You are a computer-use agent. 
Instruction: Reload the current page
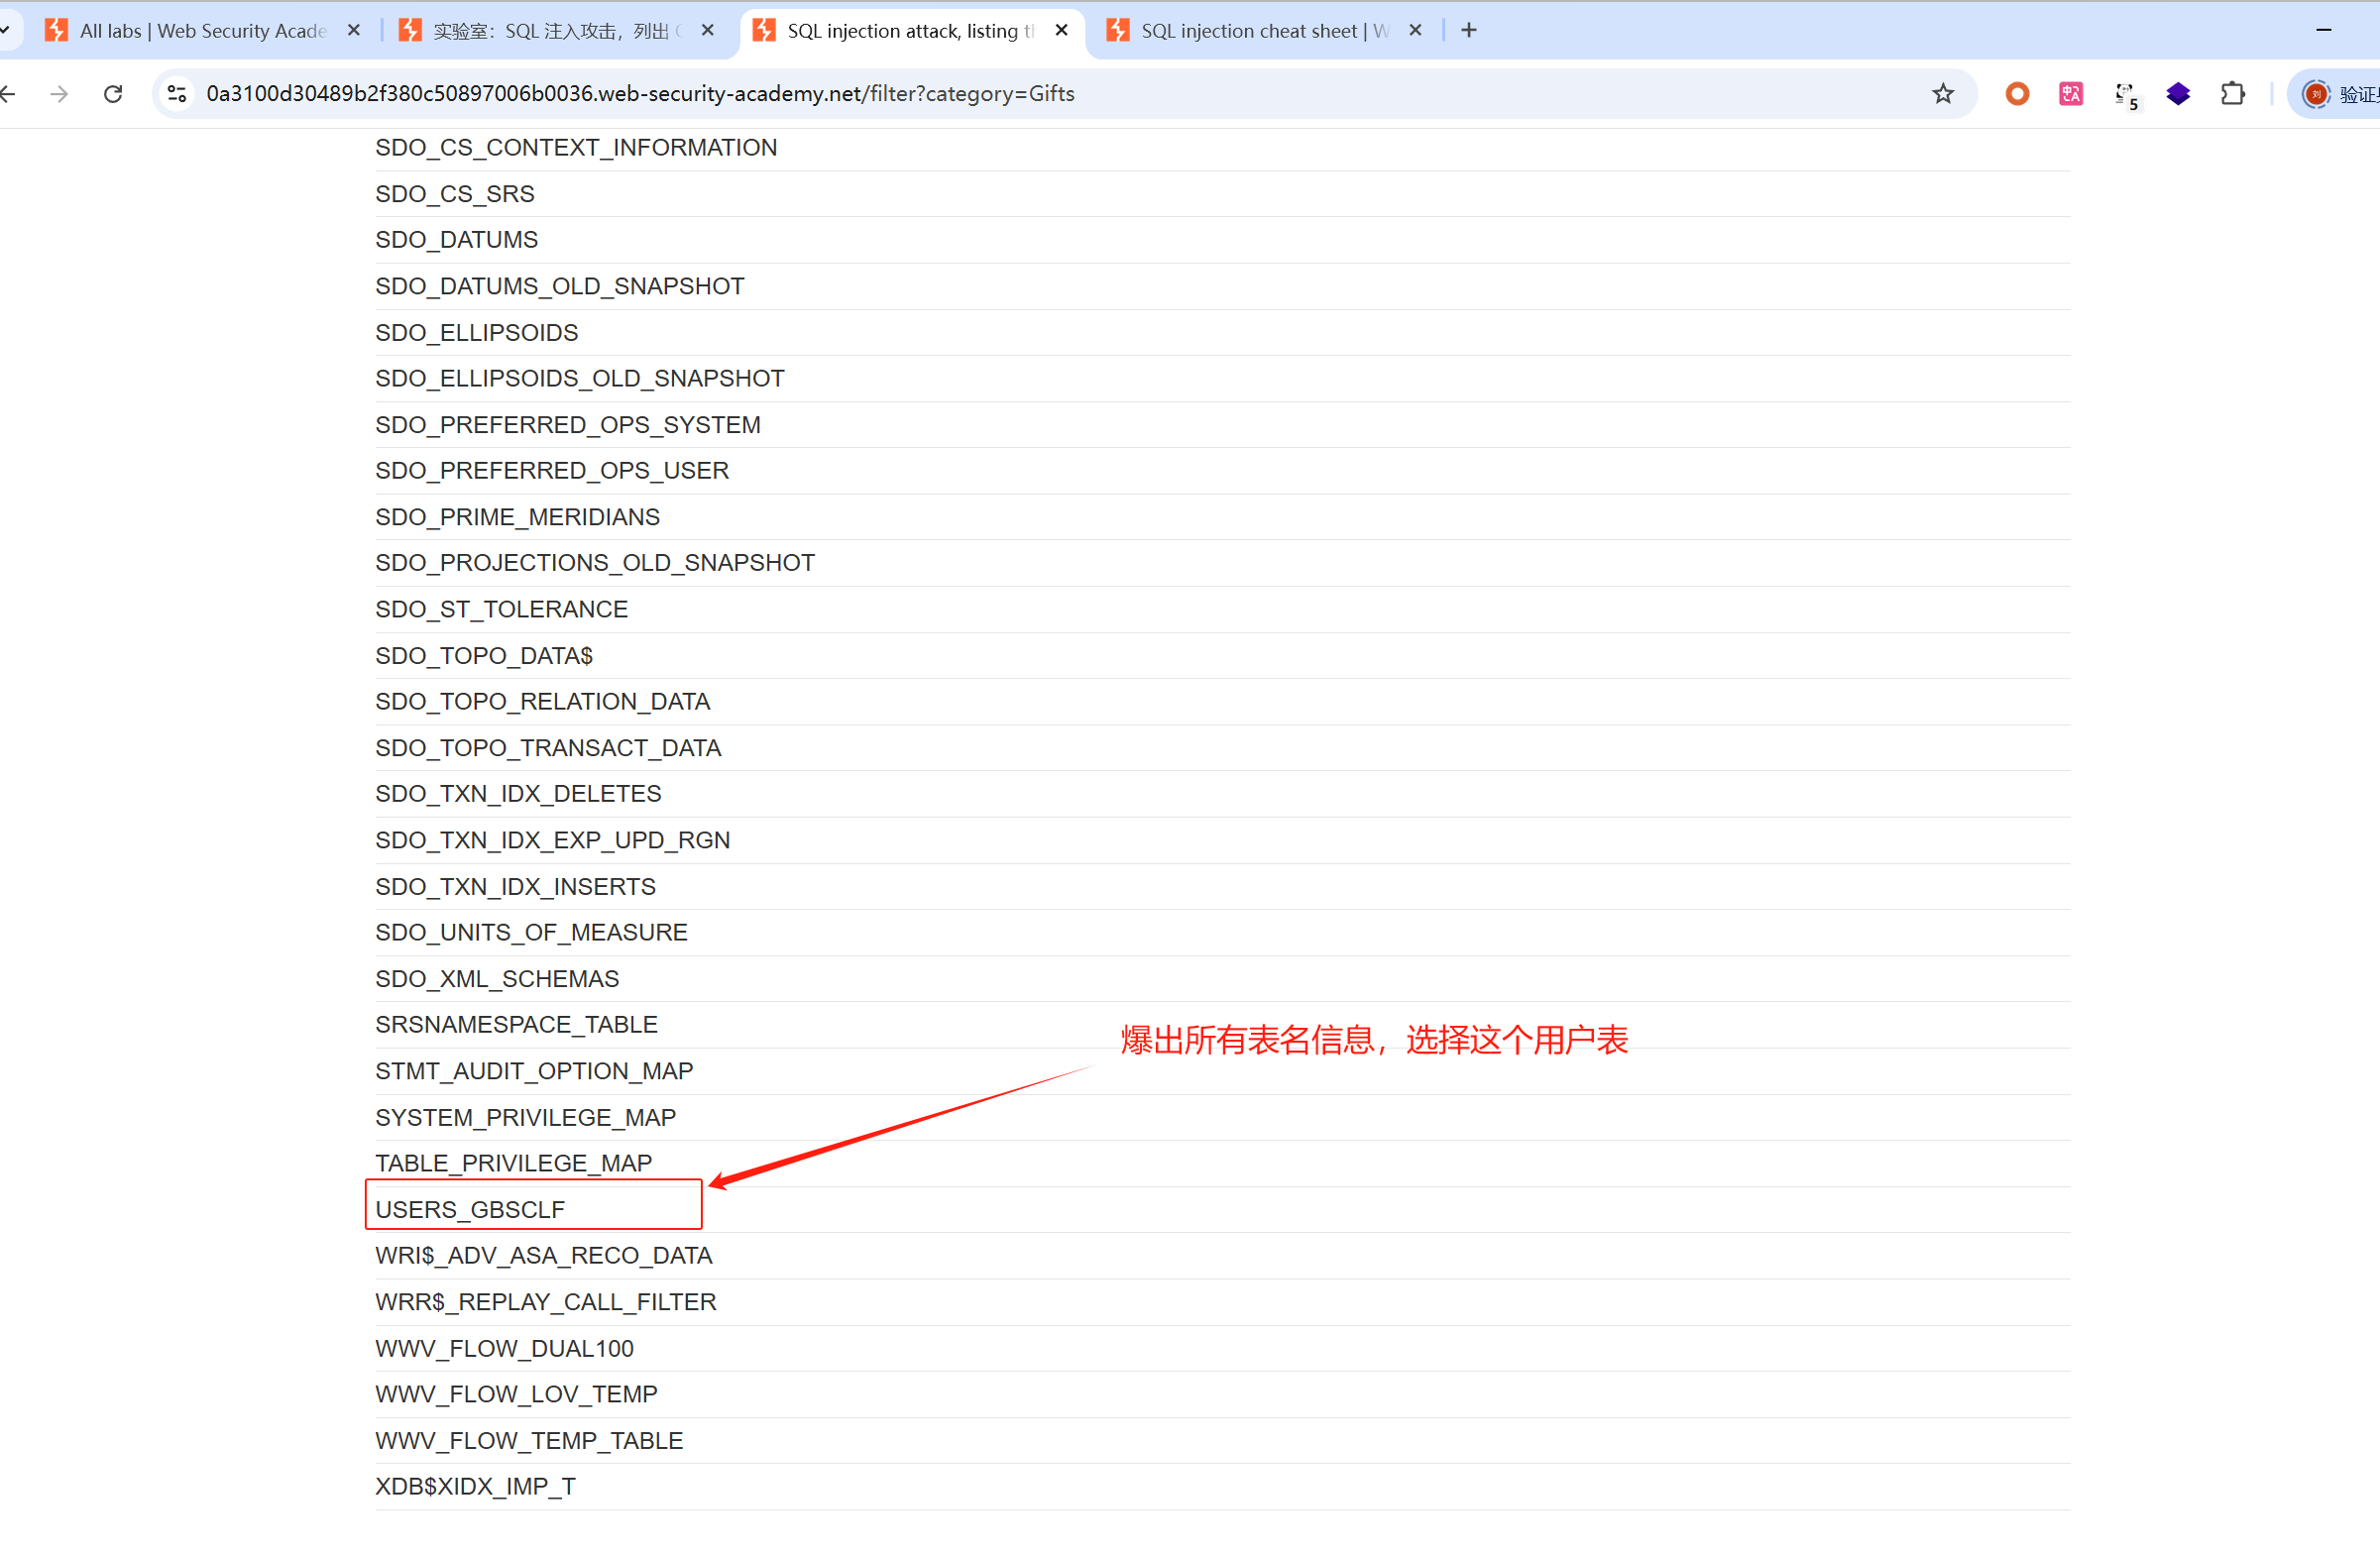(113, 94)
